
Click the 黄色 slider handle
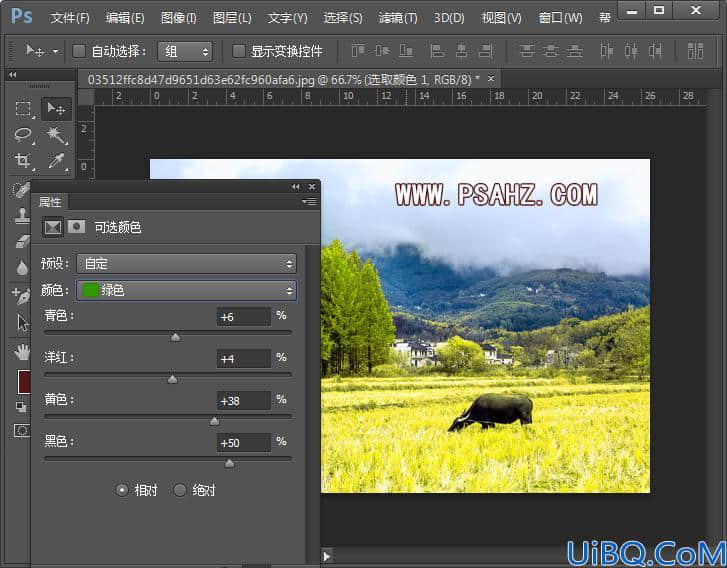214,421
